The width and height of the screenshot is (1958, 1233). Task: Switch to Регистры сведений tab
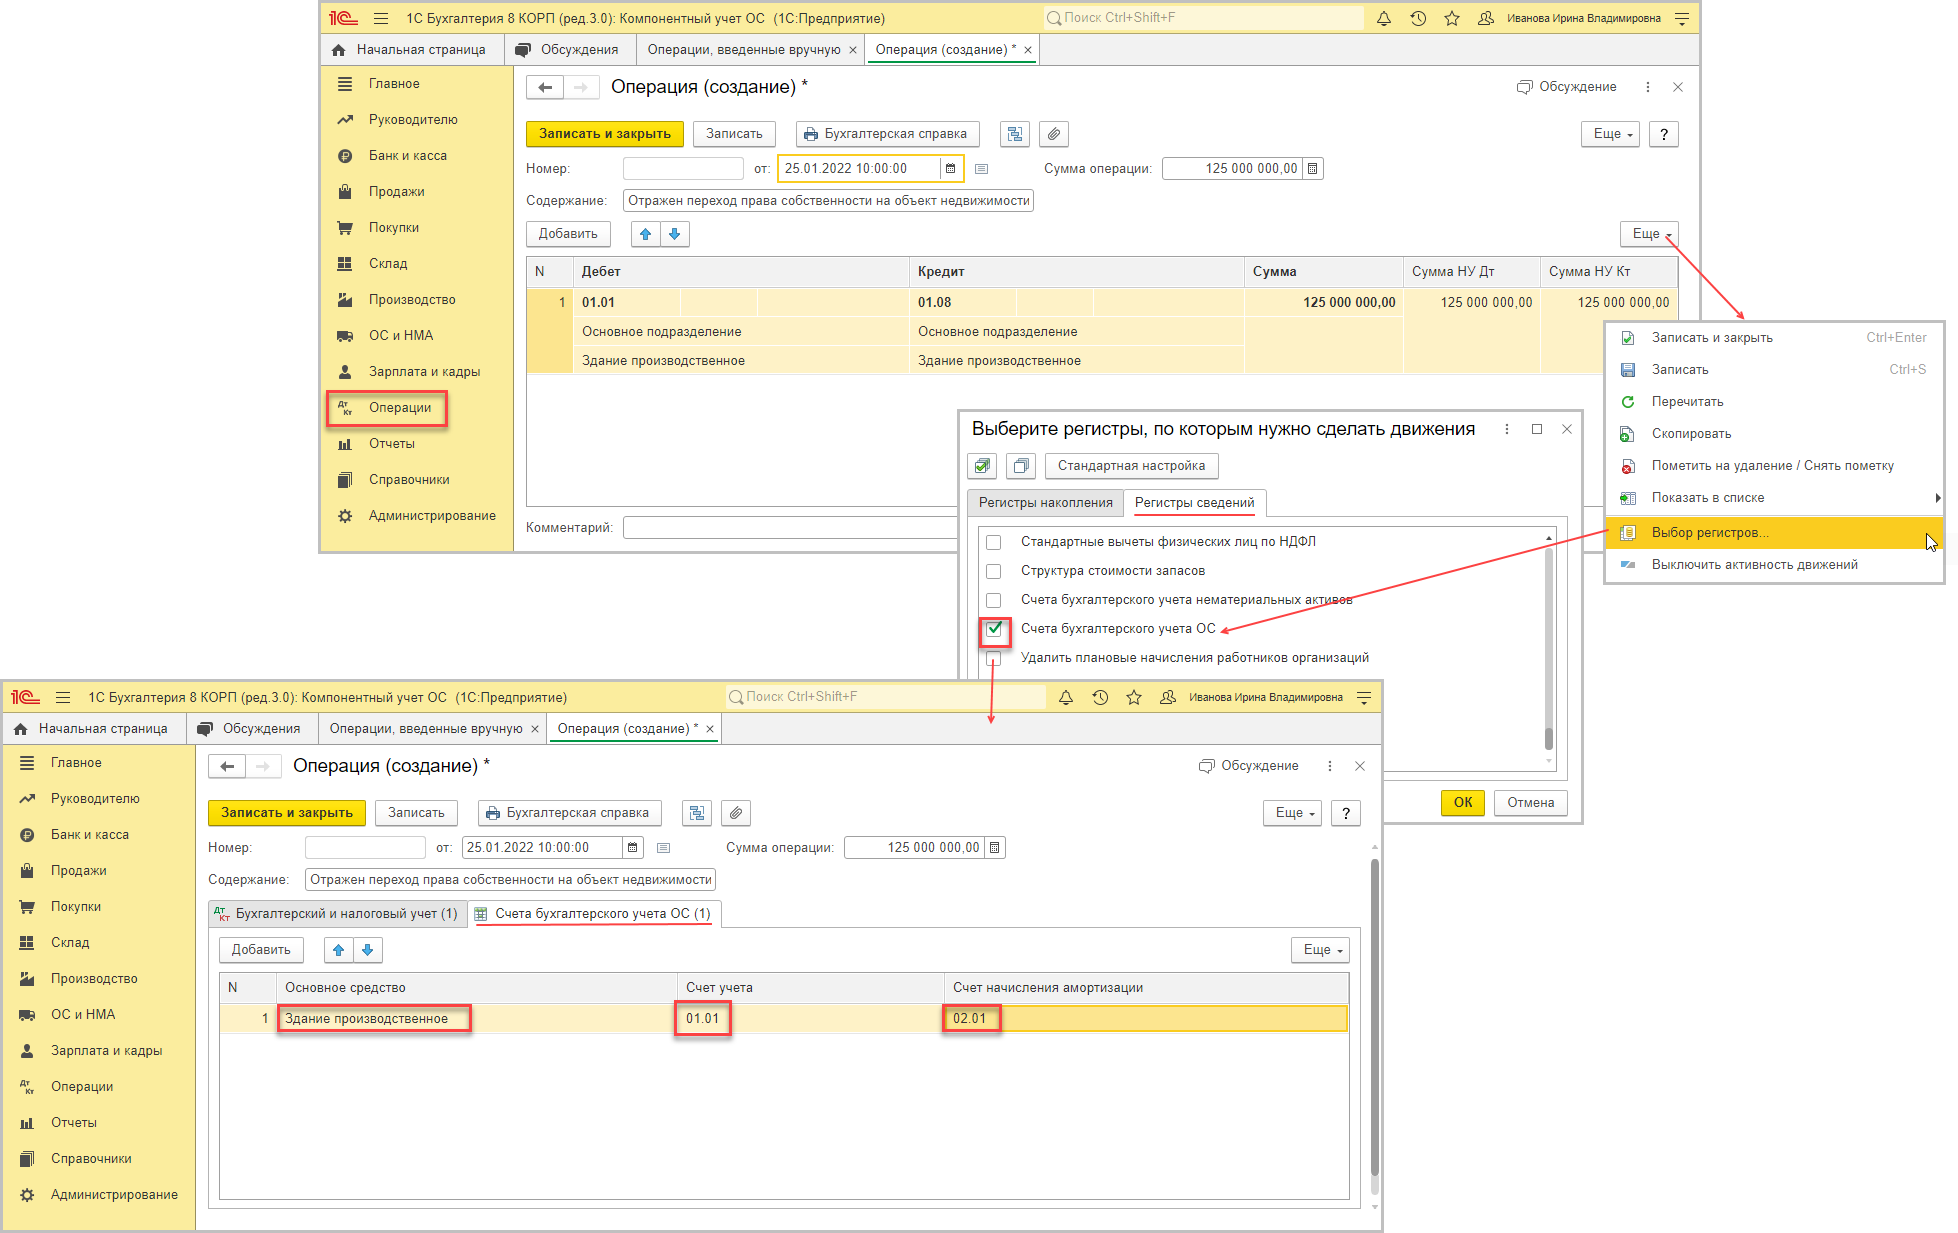click(1194, 503)
